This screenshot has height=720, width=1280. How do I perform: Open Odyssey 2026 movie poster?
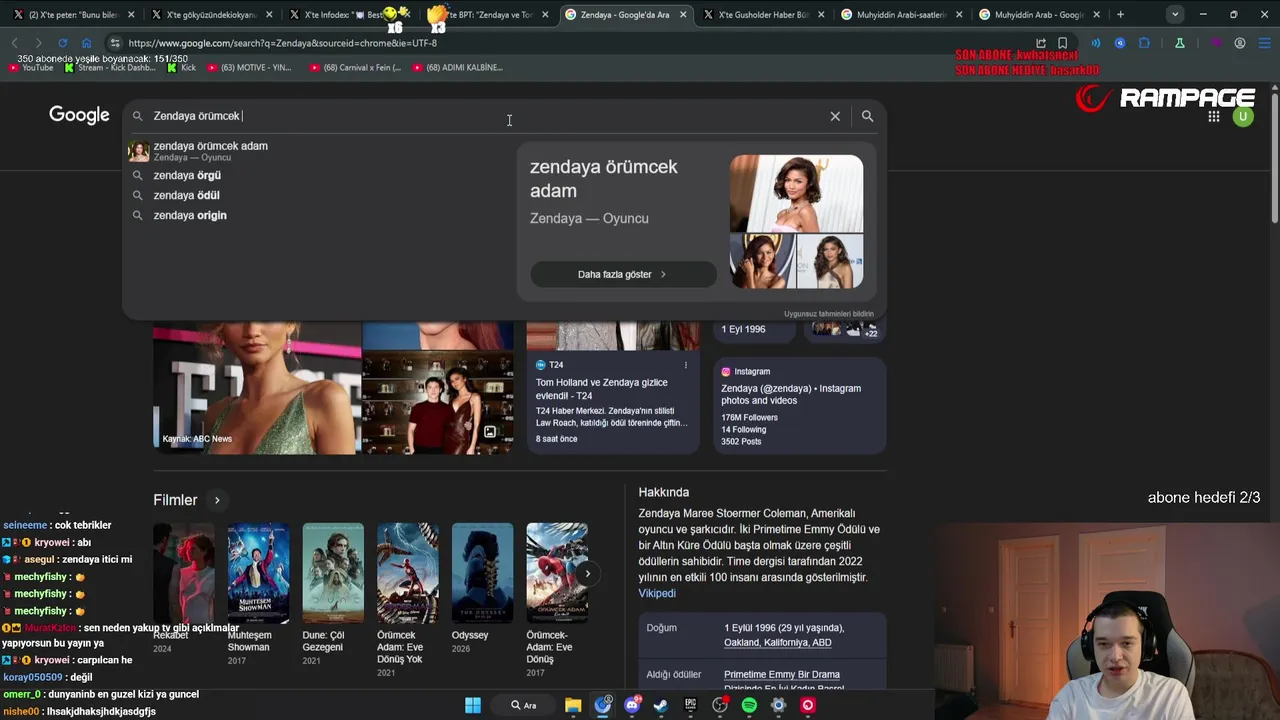pos(482,573)
